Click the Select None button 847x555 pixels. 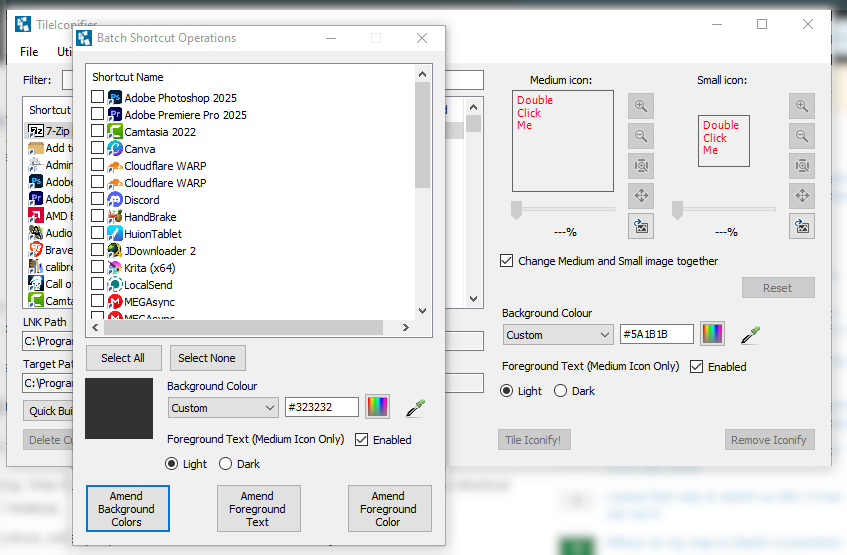click(x=207, y=358)
